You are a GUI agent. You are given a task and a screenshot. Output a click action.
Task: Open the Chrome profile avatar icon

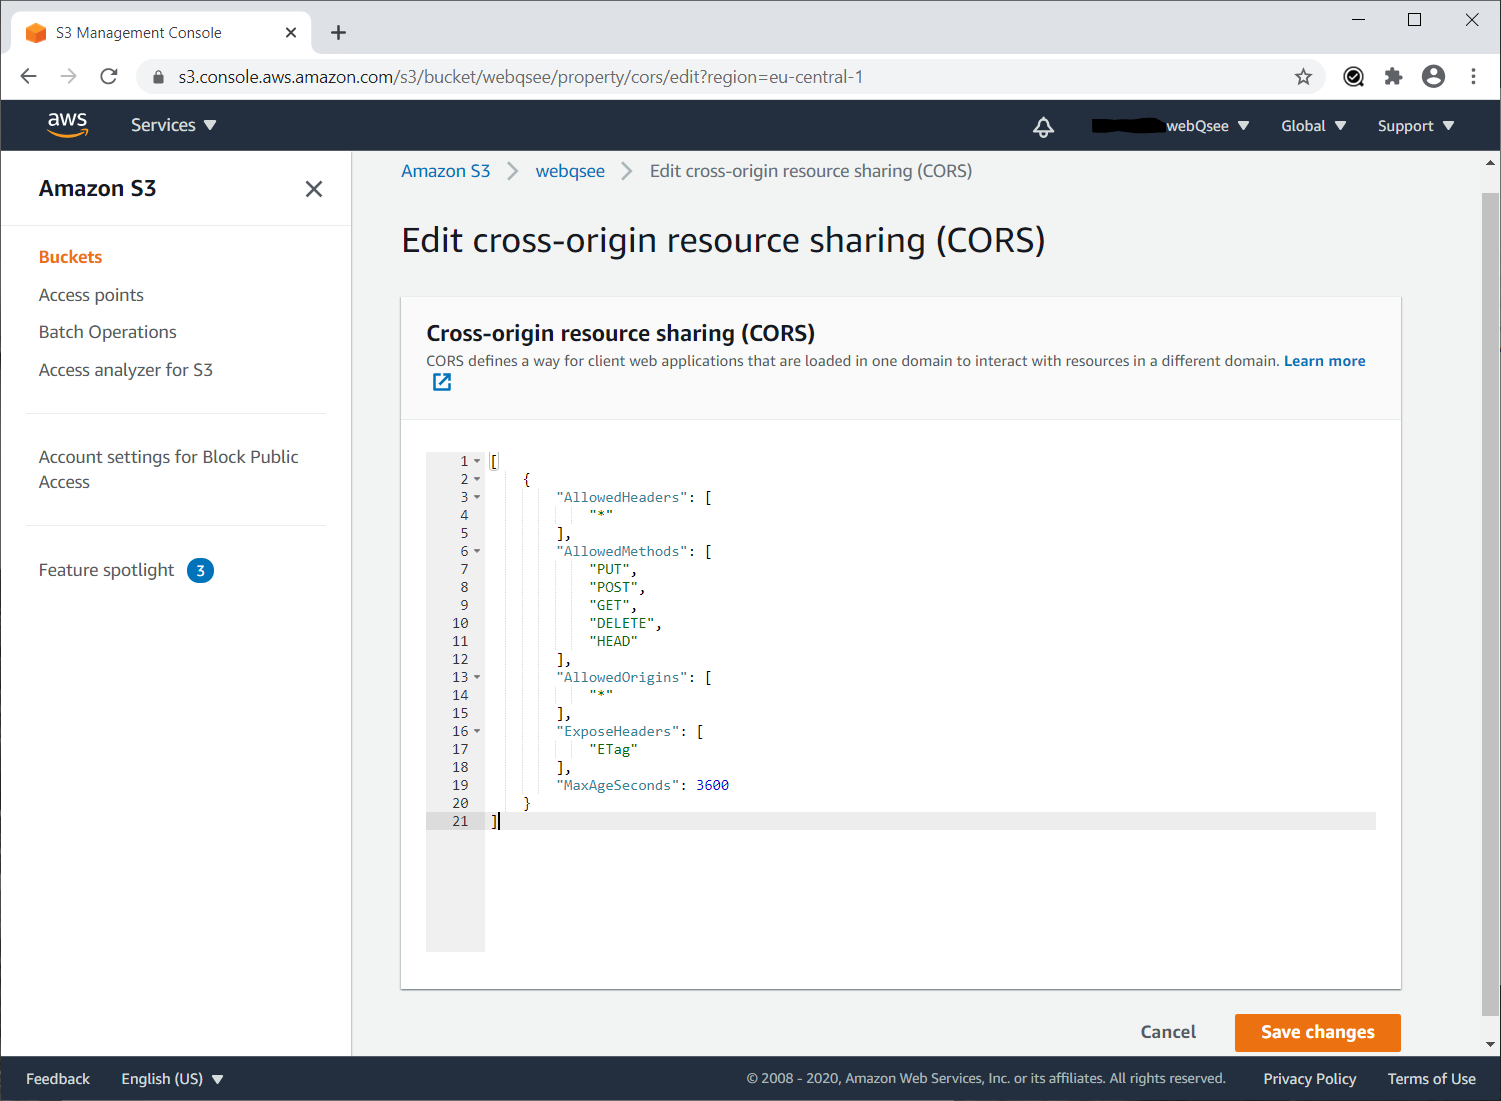pyautogui.click(x=1433, y=77)
